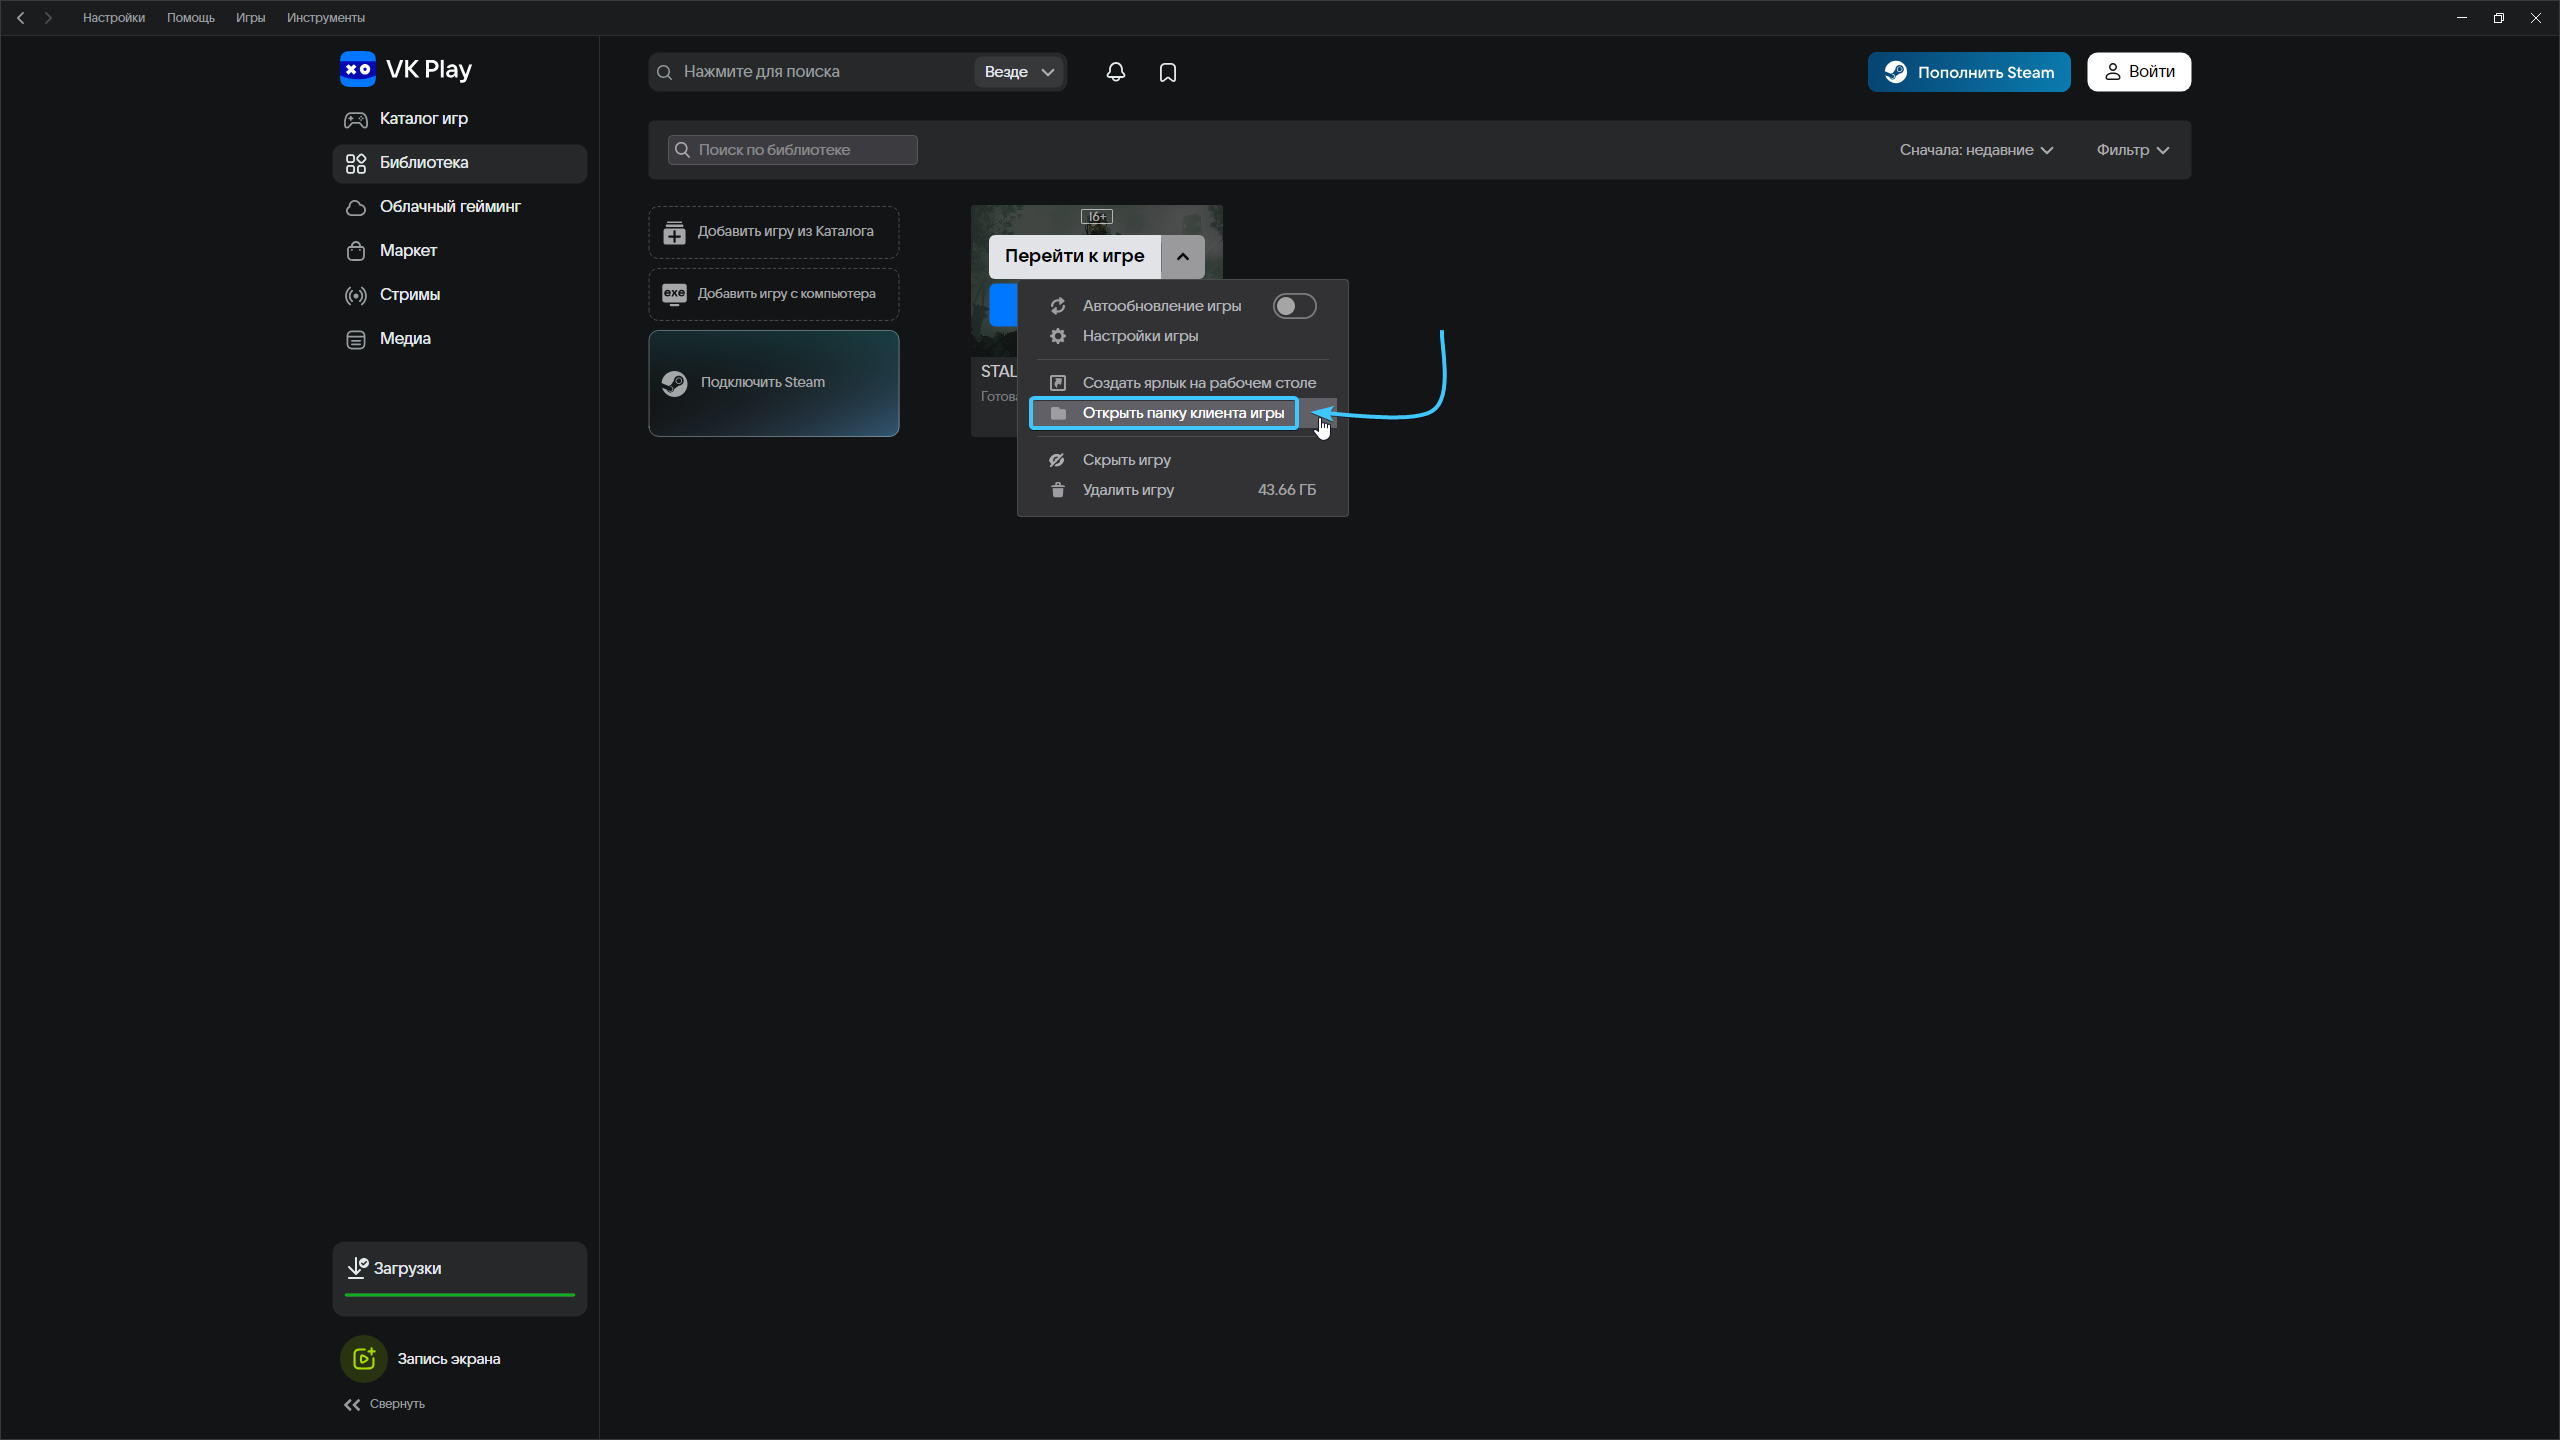
Task: Click the Войти login button
Action: pos(2139,72)
